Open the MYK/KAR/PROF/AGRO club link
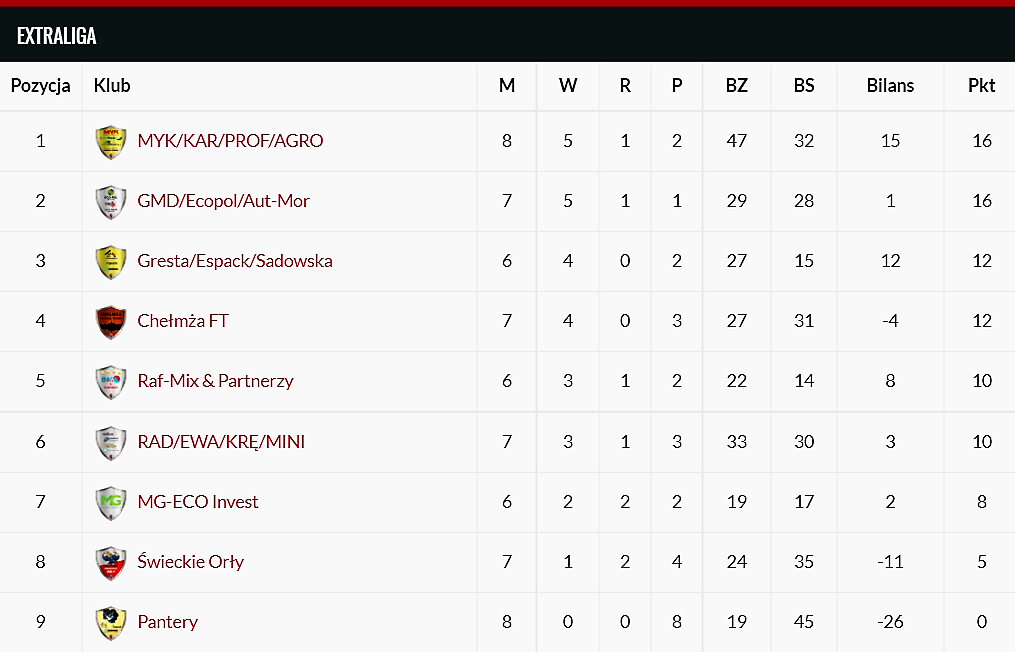 tap(230, 141)
